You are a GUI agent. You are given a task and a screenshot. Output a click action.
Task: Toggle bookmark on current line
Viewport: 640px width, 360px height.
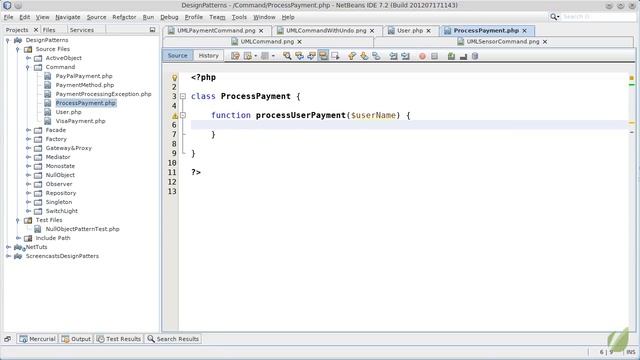coord(376,56)
